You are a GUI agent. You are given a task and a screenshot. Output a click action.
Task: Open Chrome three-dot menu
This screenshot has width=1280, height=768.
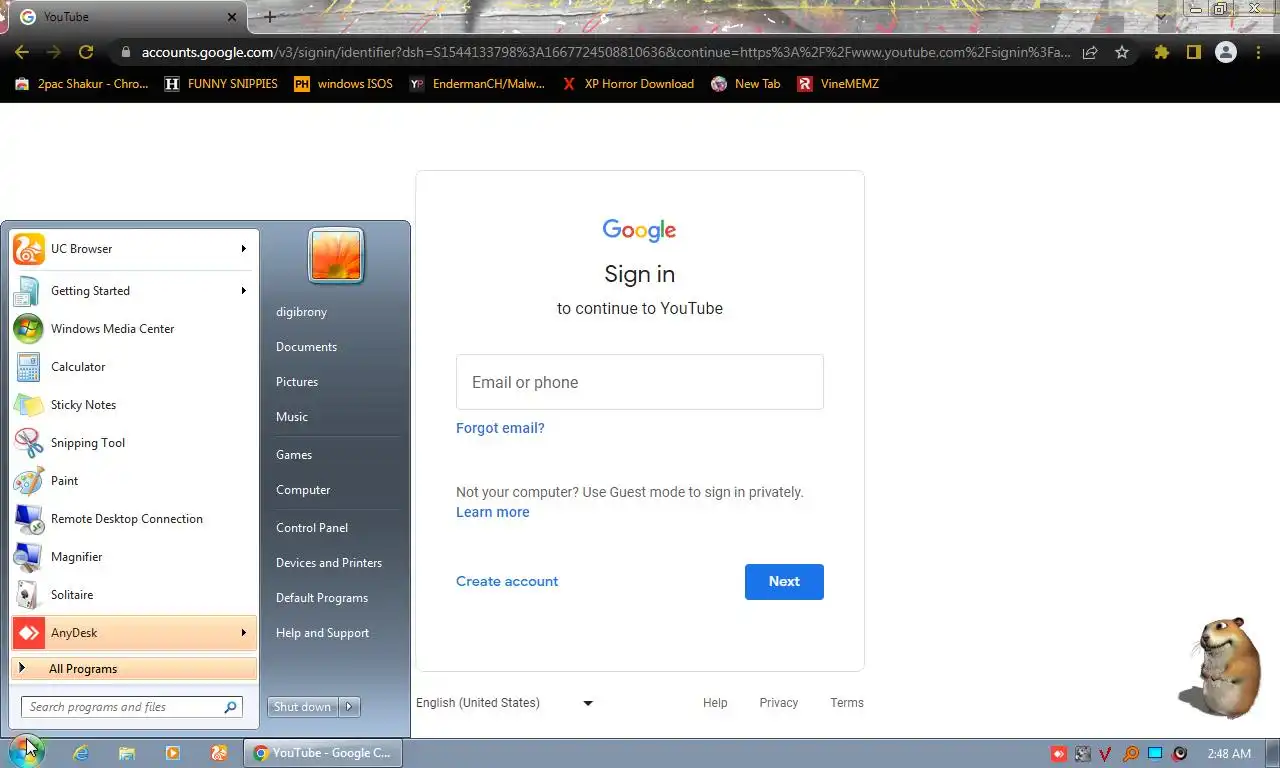tap(1259, 52)
